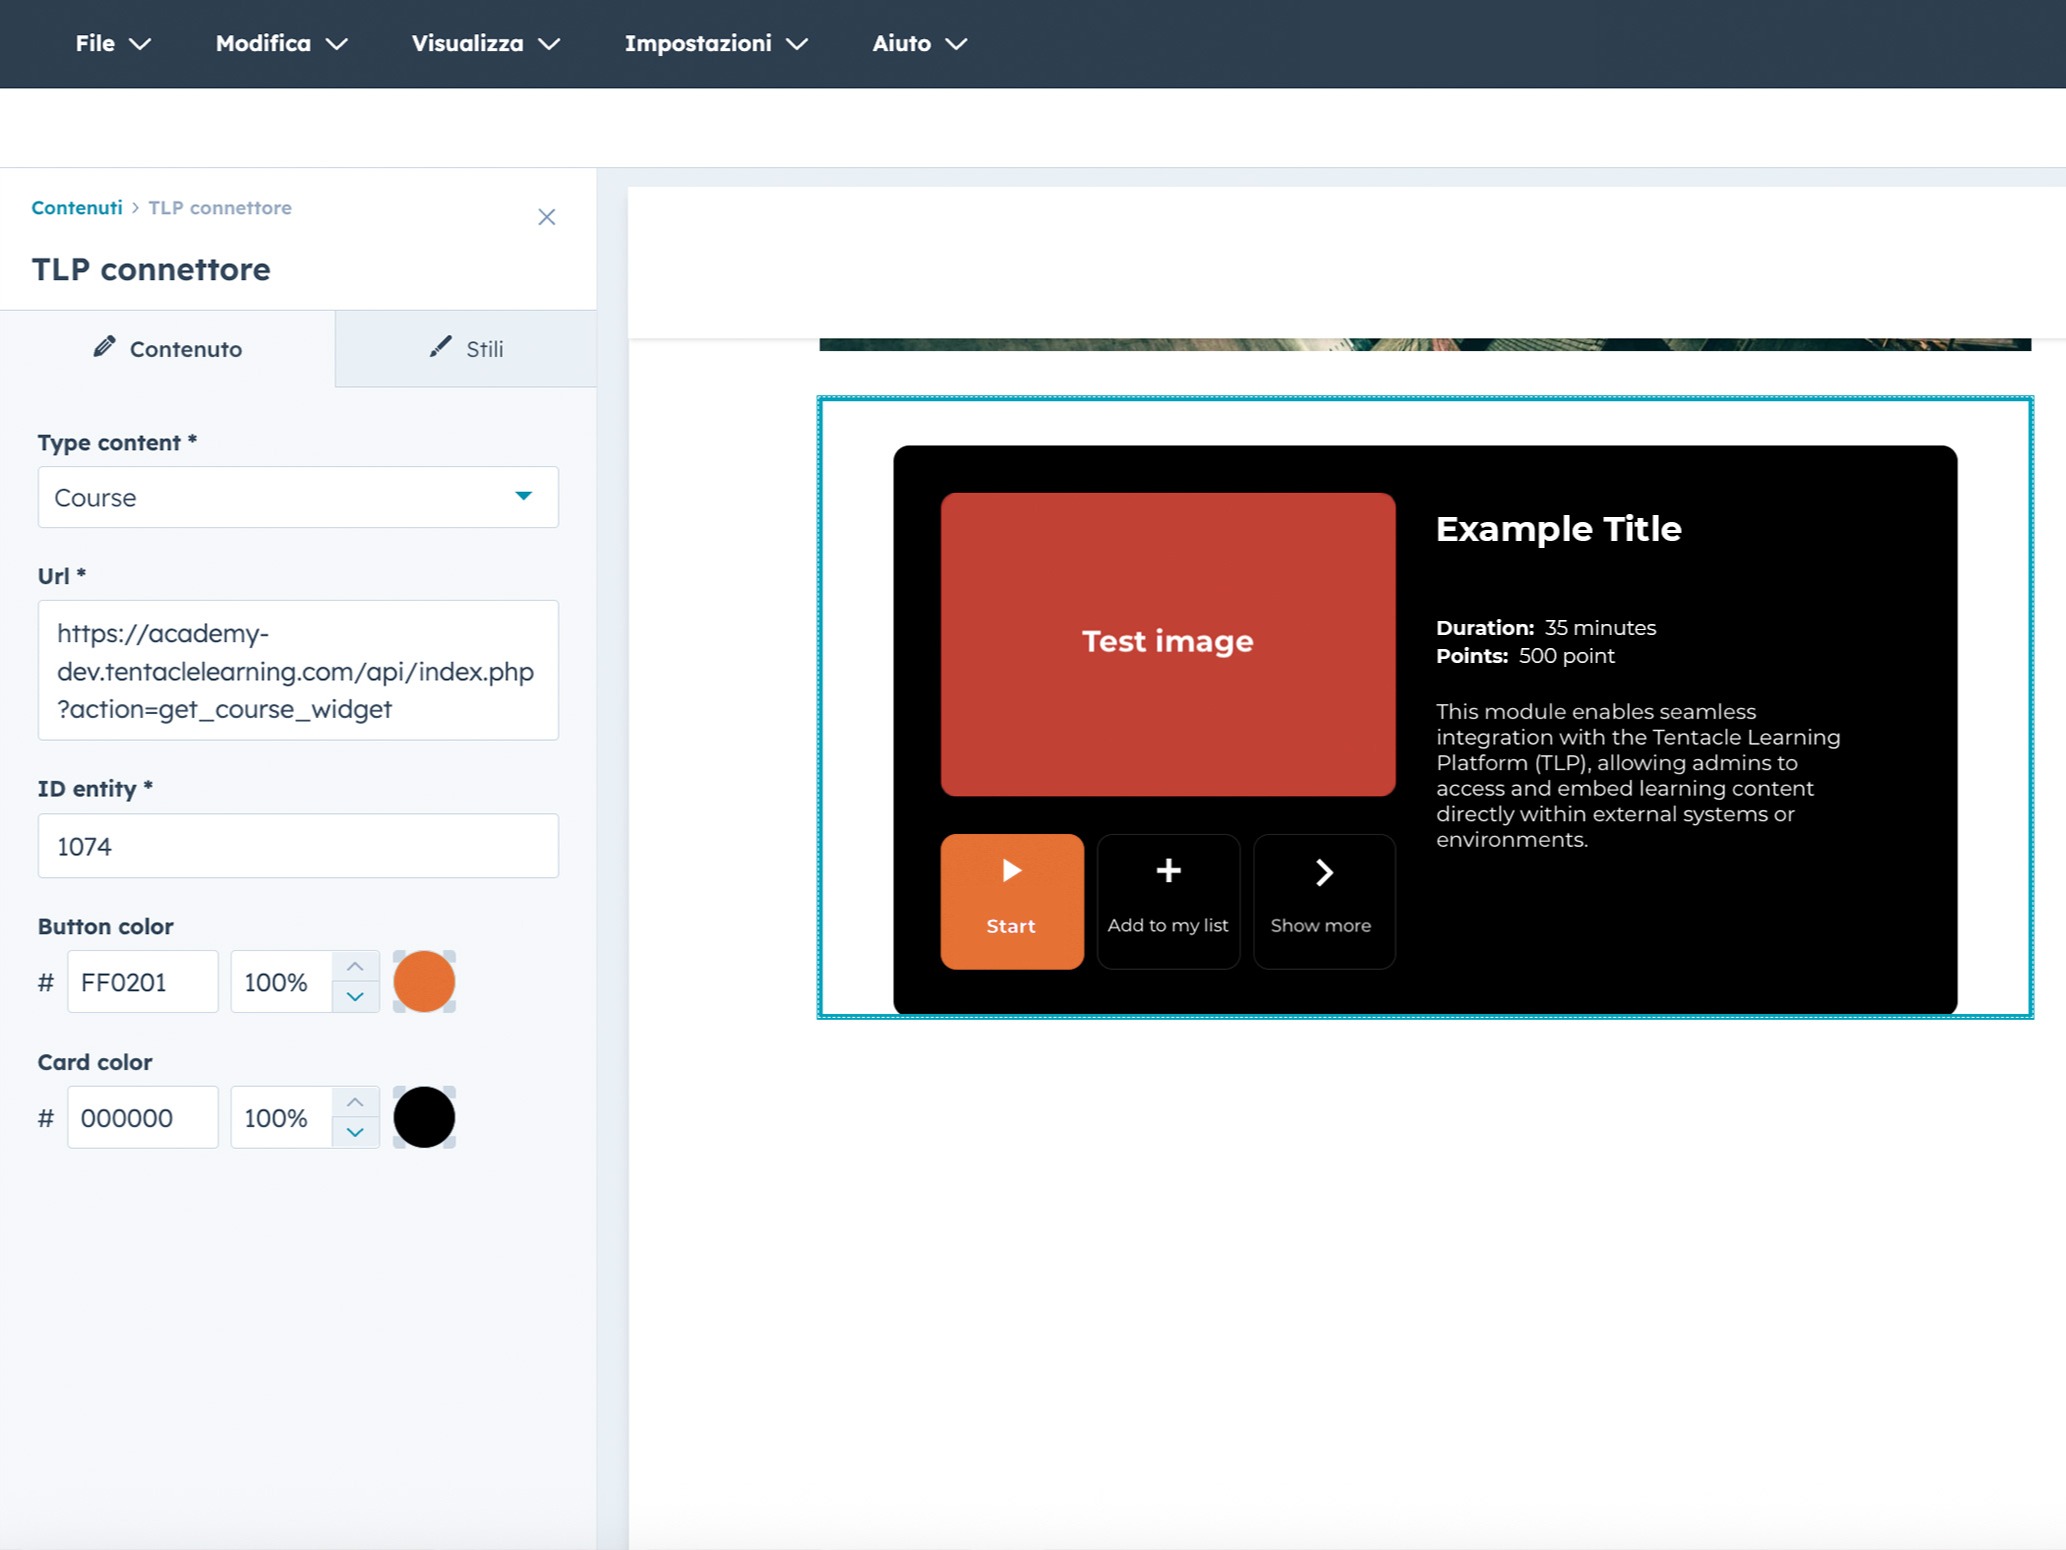Switch to the Stili tab
2066x1550 pixels.
coord(483,348)
